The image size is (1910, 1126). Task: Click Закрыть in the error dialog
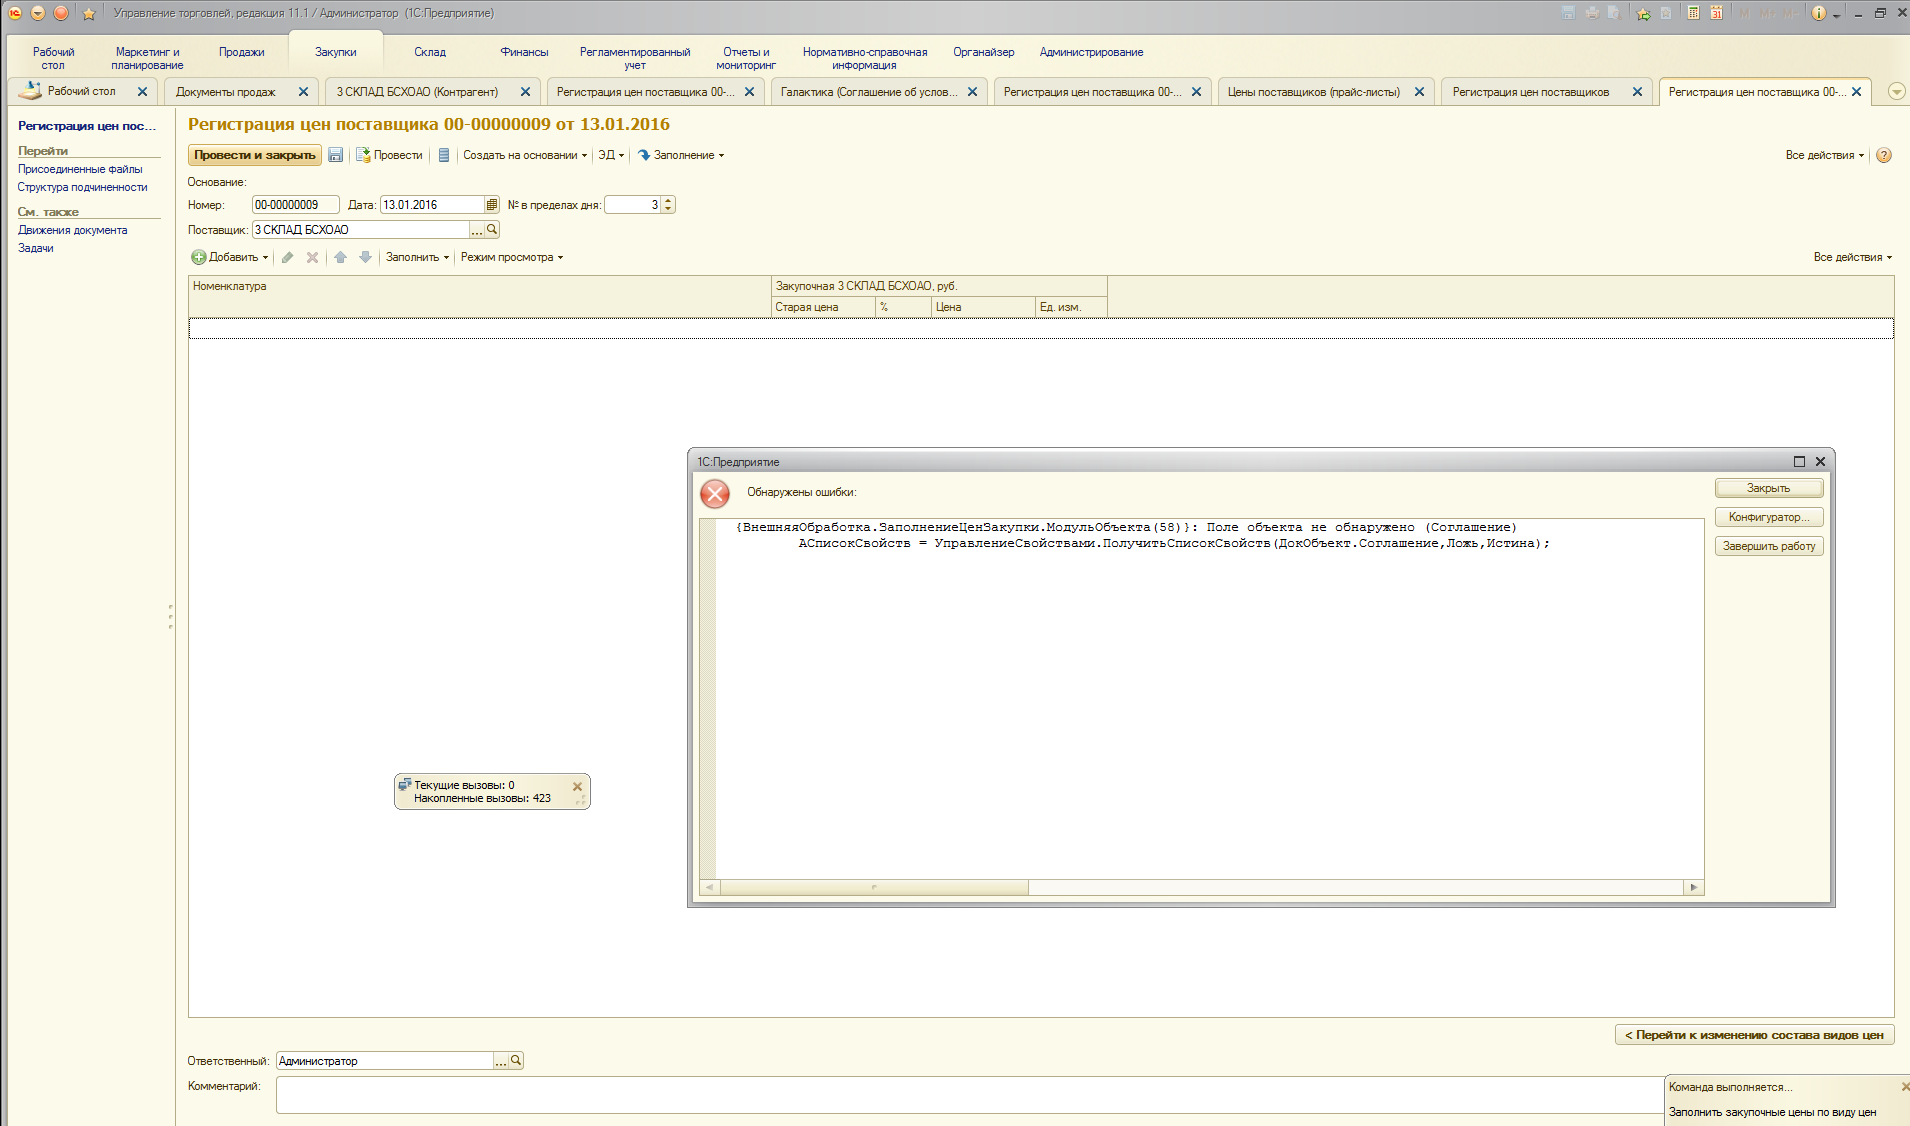1769,488
